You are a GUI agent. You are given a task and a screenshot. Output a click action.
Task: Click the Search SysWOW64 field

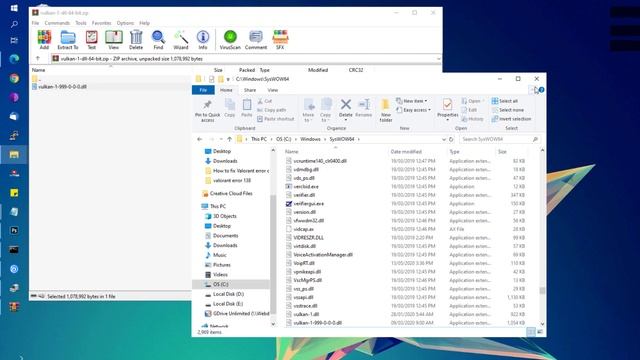coord(499,139)
